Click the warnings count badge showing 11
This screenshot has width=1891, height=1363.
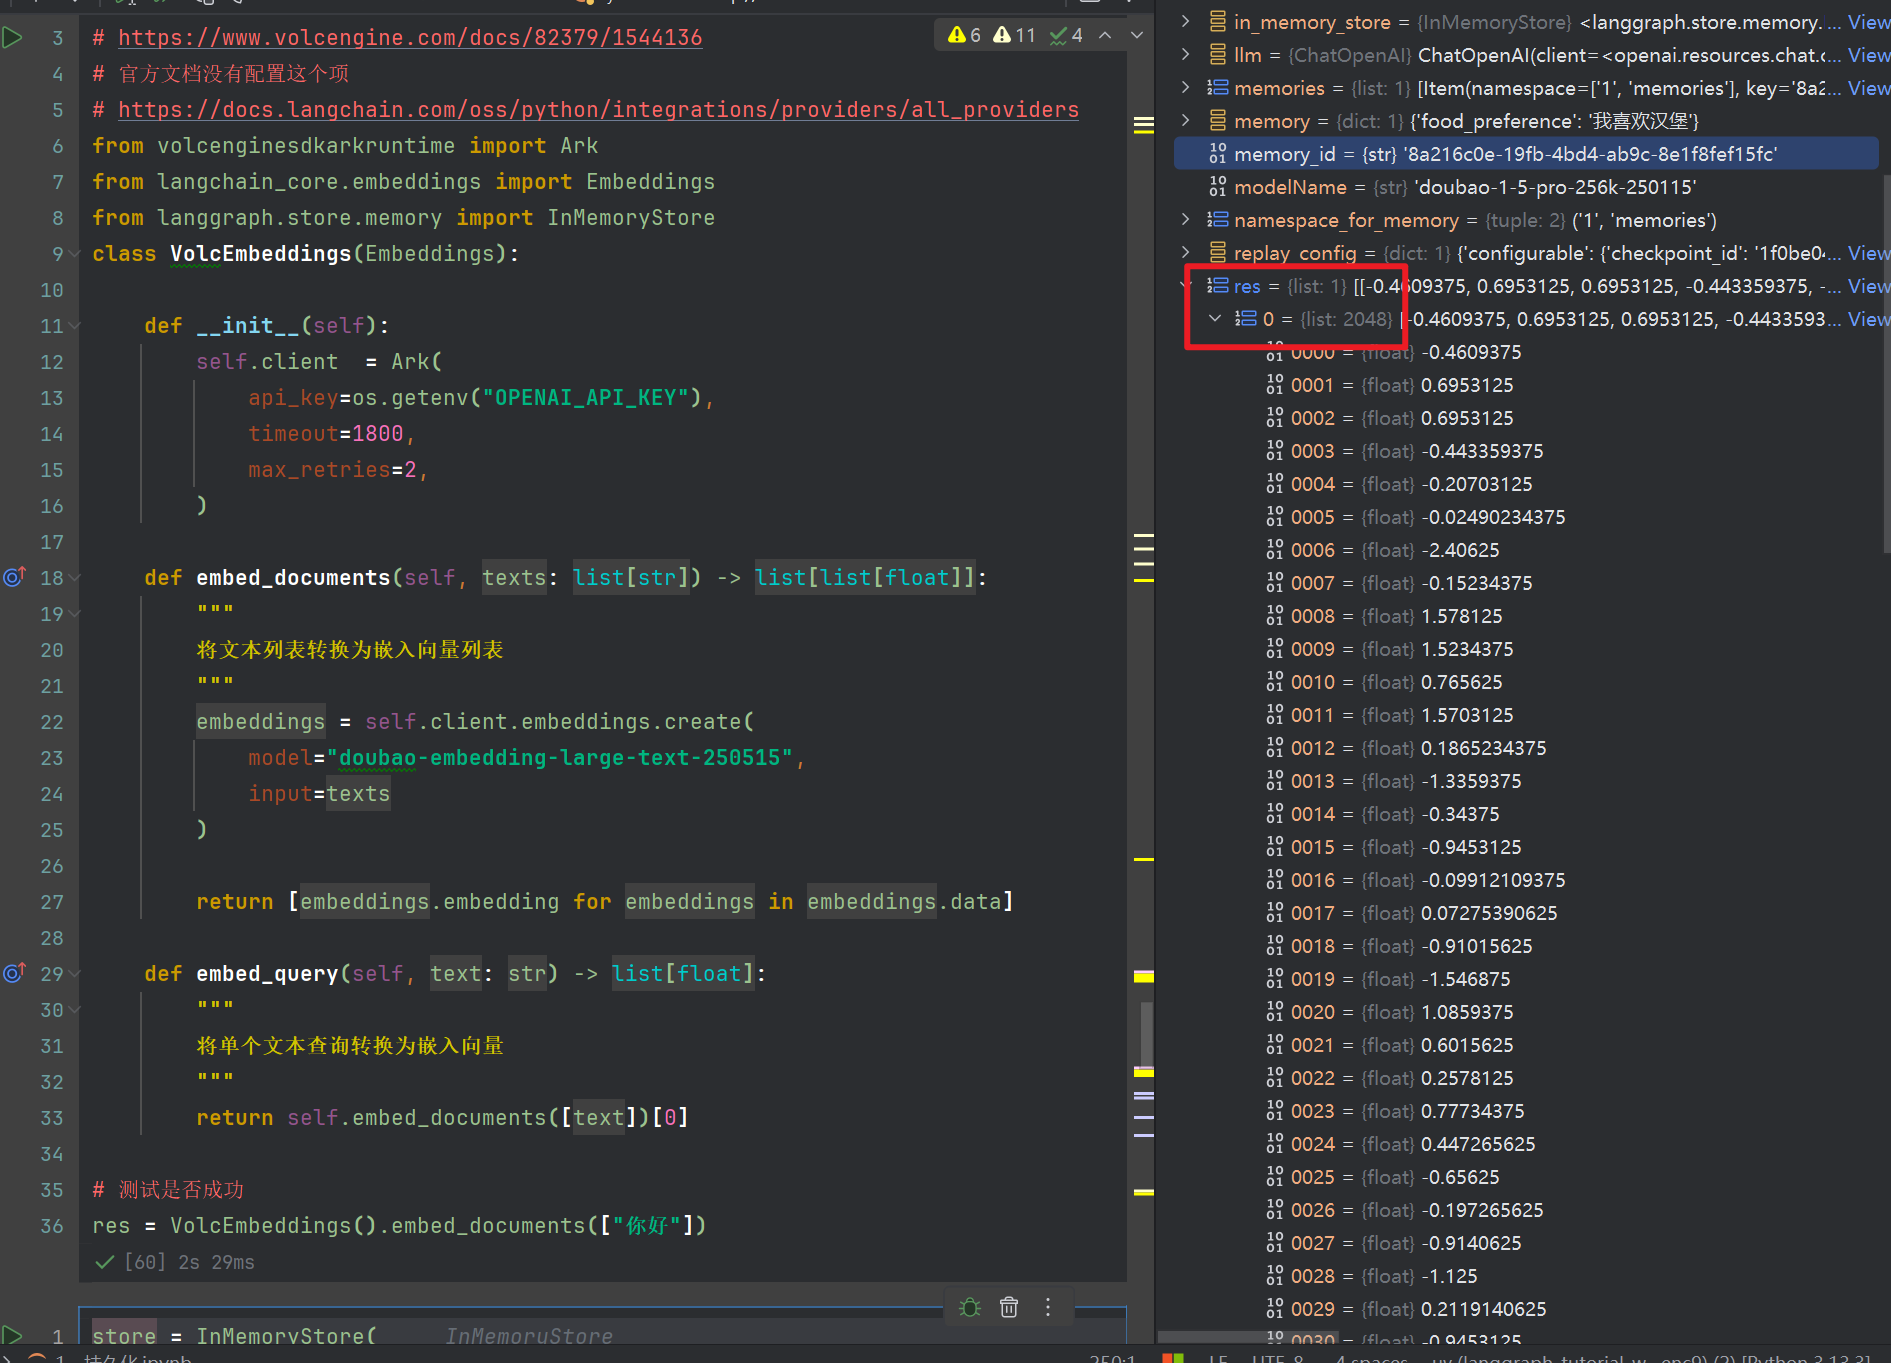coord(1014,35)
